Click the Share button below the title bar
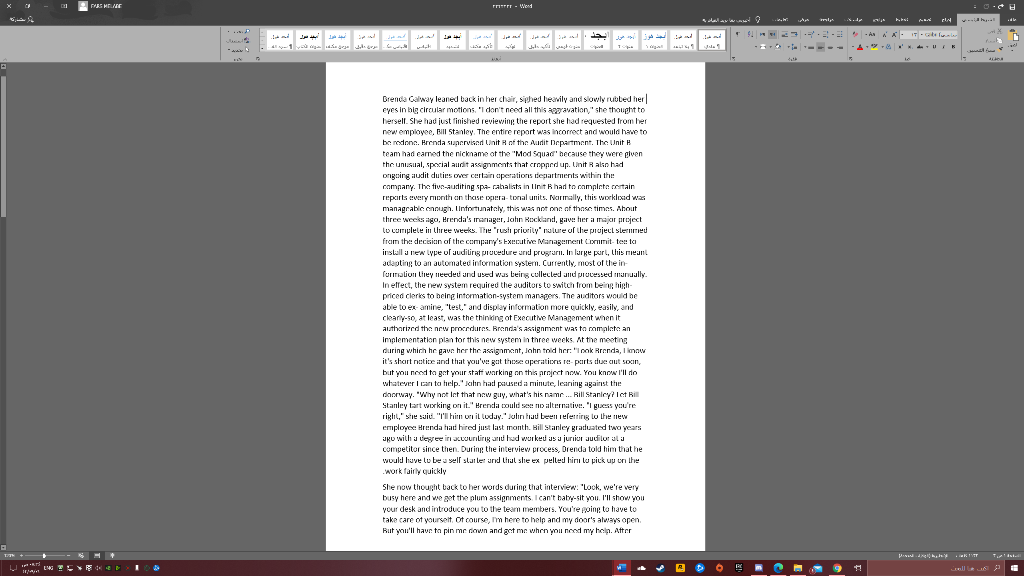 [22, 20]
